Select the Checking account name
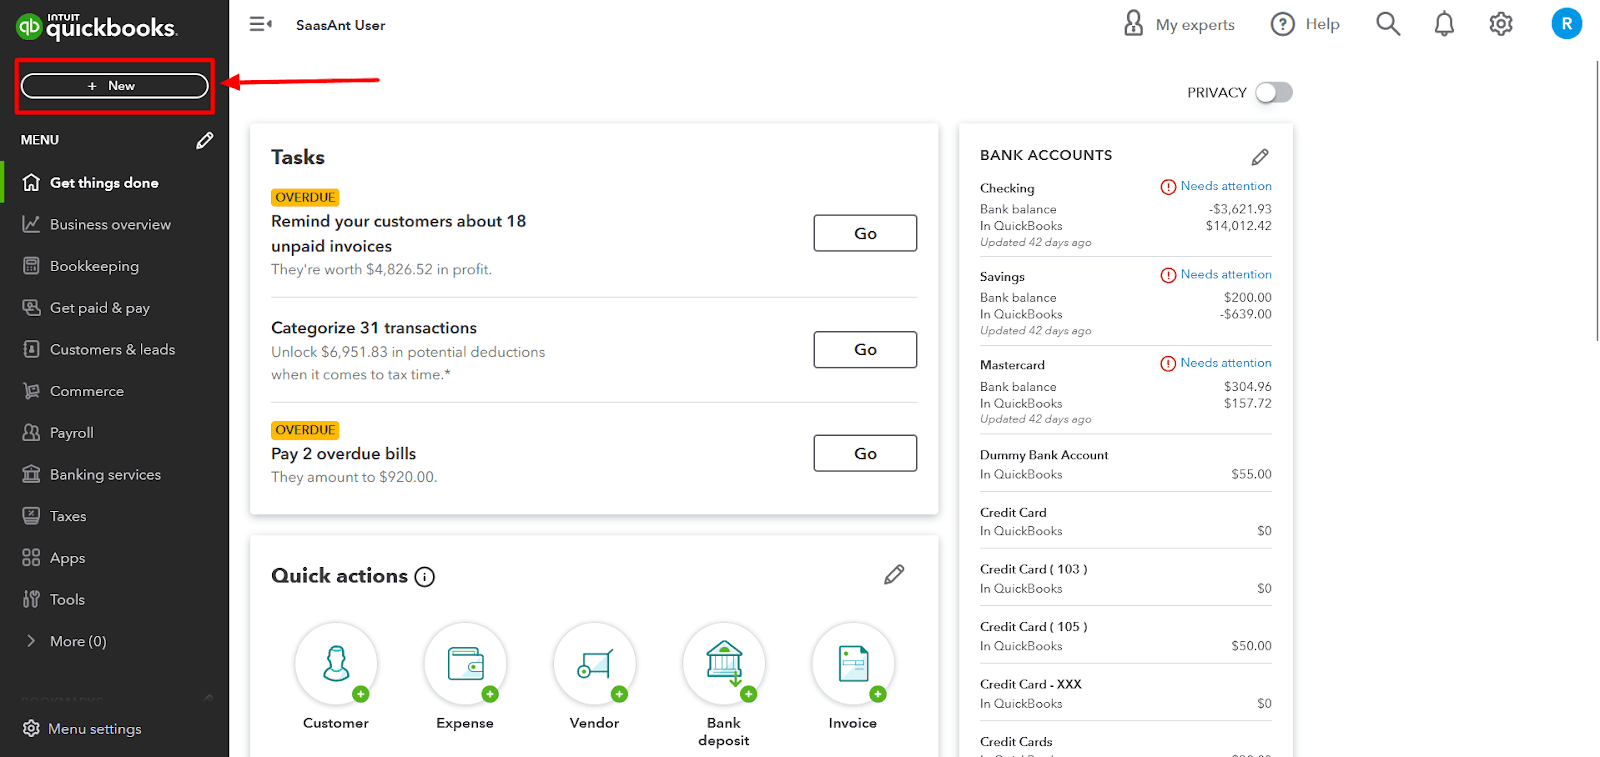This screenshot has width=1600, height=757. (1007, 188)
